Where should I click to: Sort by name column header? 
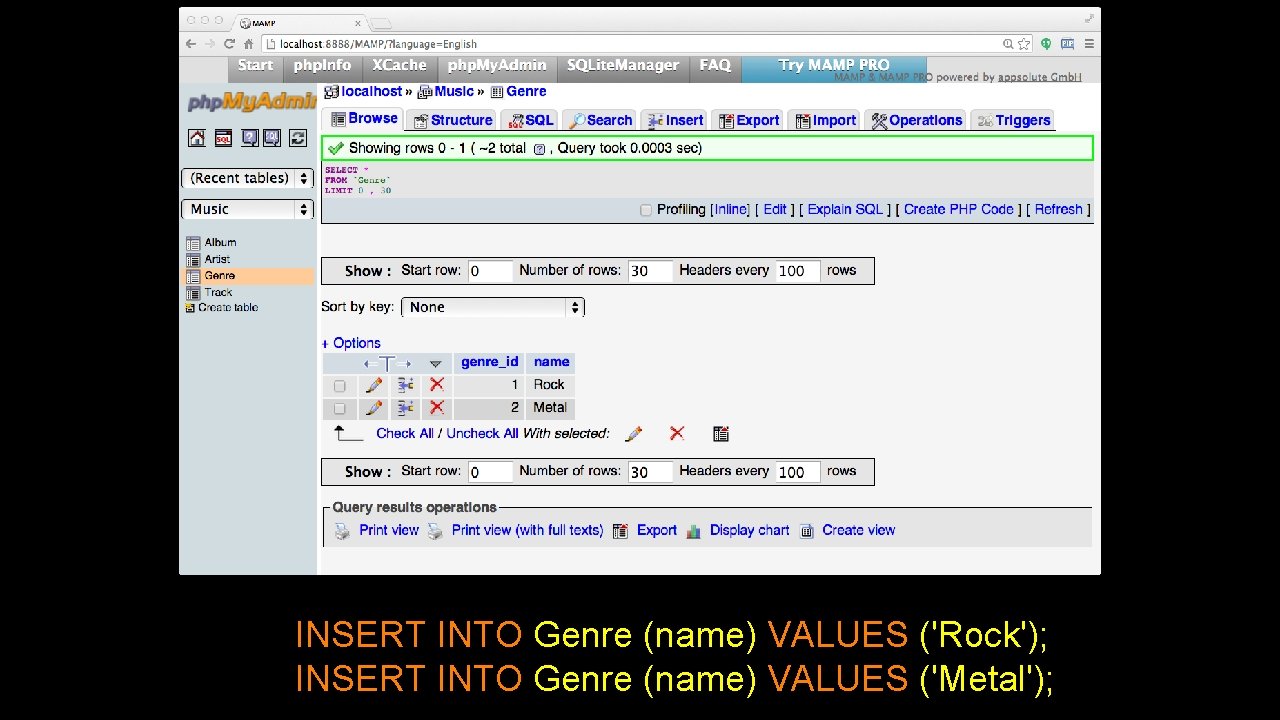coord(551,362)
